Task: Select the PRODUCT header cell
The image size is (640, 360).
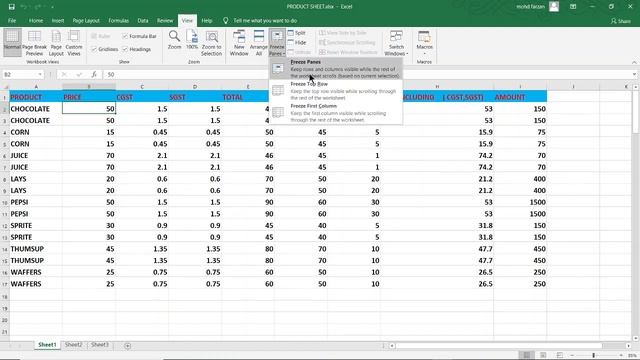Action: 36,97
